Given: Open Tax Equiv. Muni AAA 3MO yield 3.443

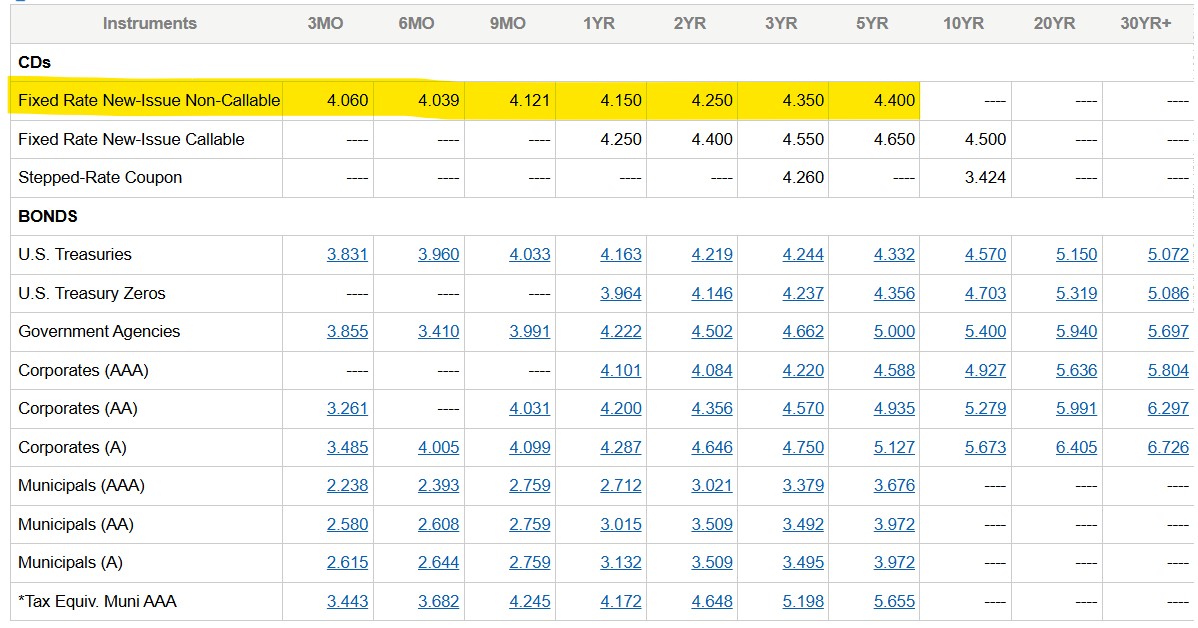Looking at the screenshot, I should click(347, 602).
